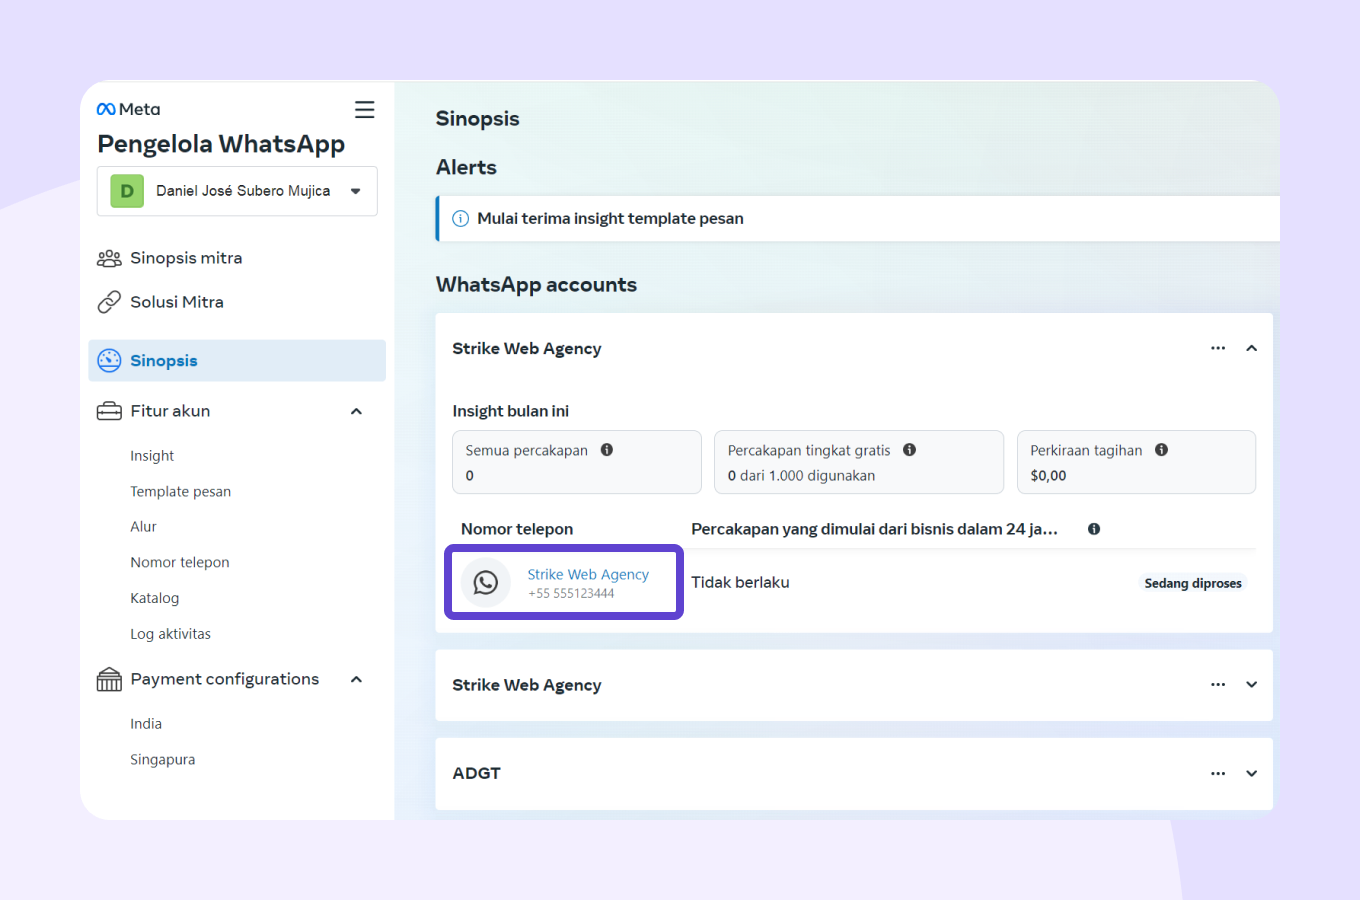This screenshot has width=1360, height=900.
Task: Select Singapura payment configuration
Action: point(163,760)
